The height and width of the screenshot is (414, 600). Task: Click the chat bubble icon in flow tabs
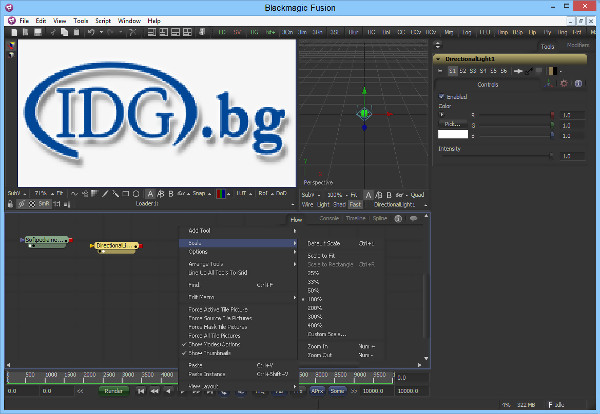[413, 218]
